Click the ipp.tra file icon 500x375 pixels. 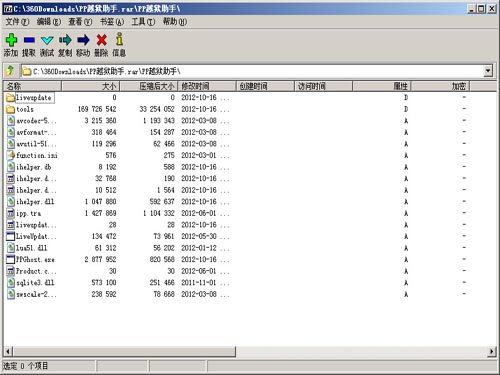click(11, 213)
